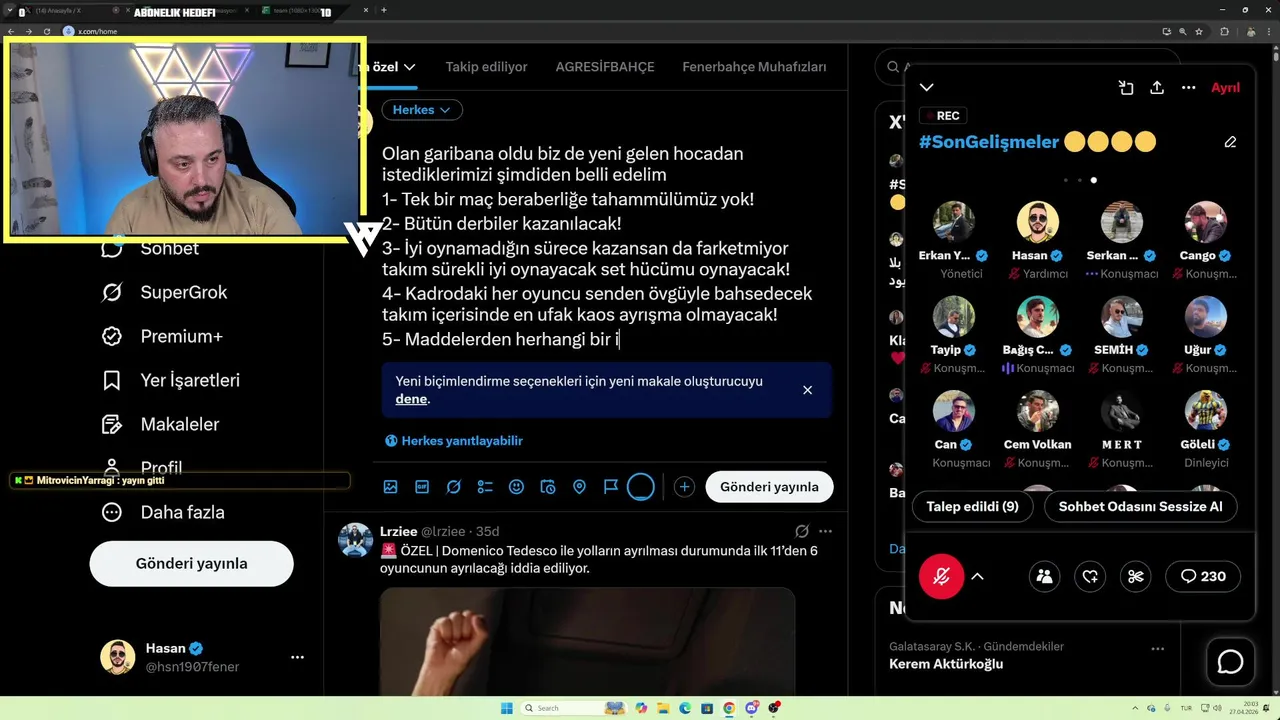Image resolution: width=1280 pixels, height=720 pixels.
Task: Go to Yer İşaretleri bookmarks
Action: [171, 380]
